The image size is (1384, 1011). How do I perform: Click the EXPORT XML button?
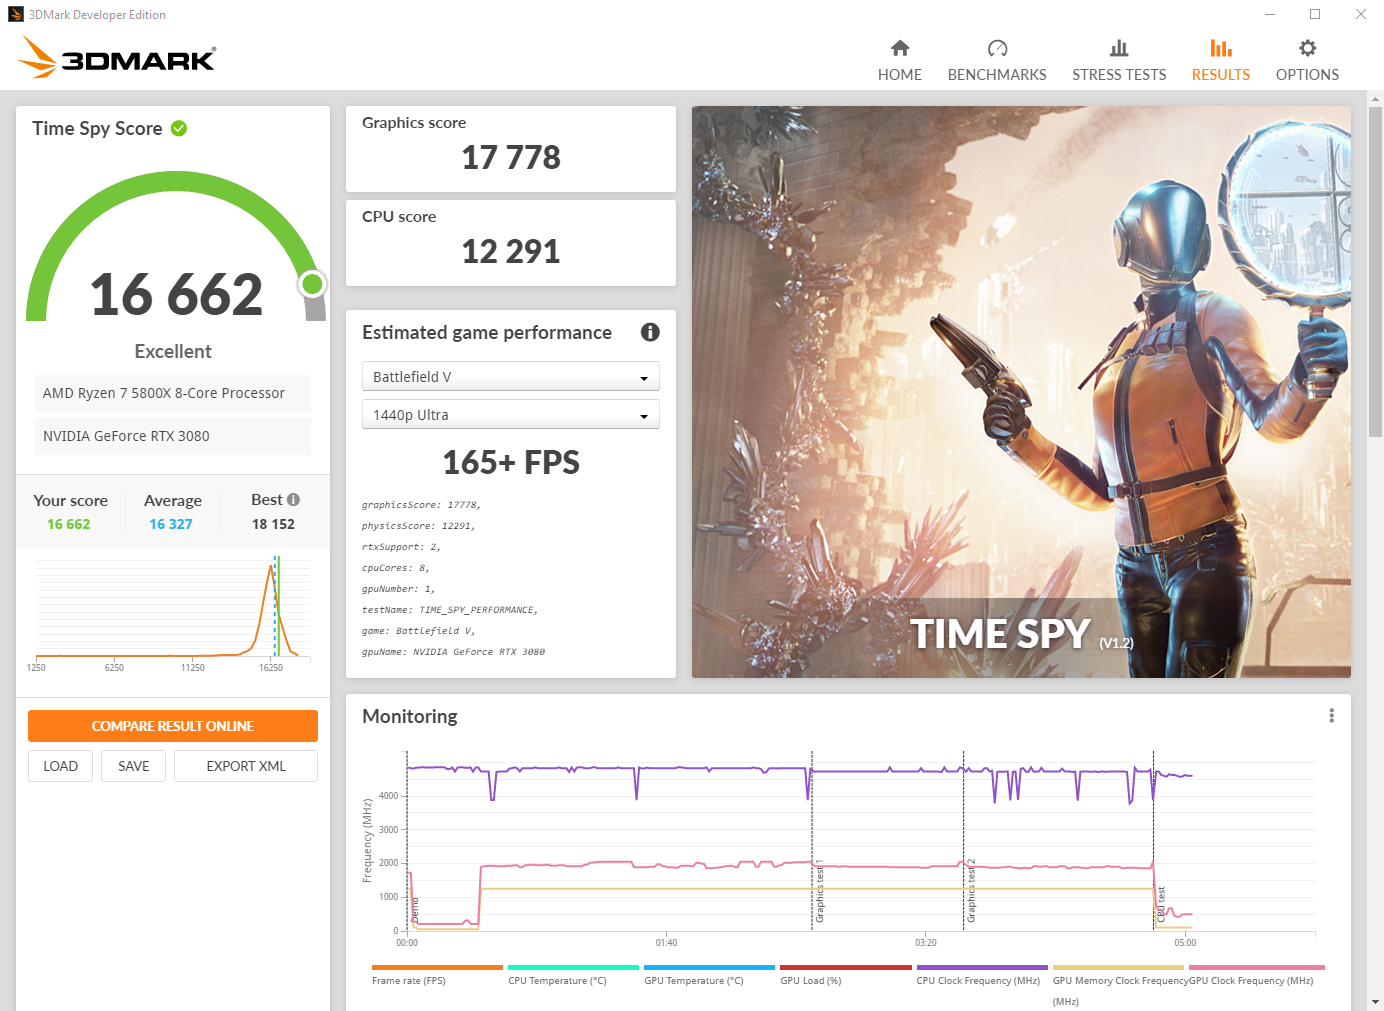tap(246, 766)
